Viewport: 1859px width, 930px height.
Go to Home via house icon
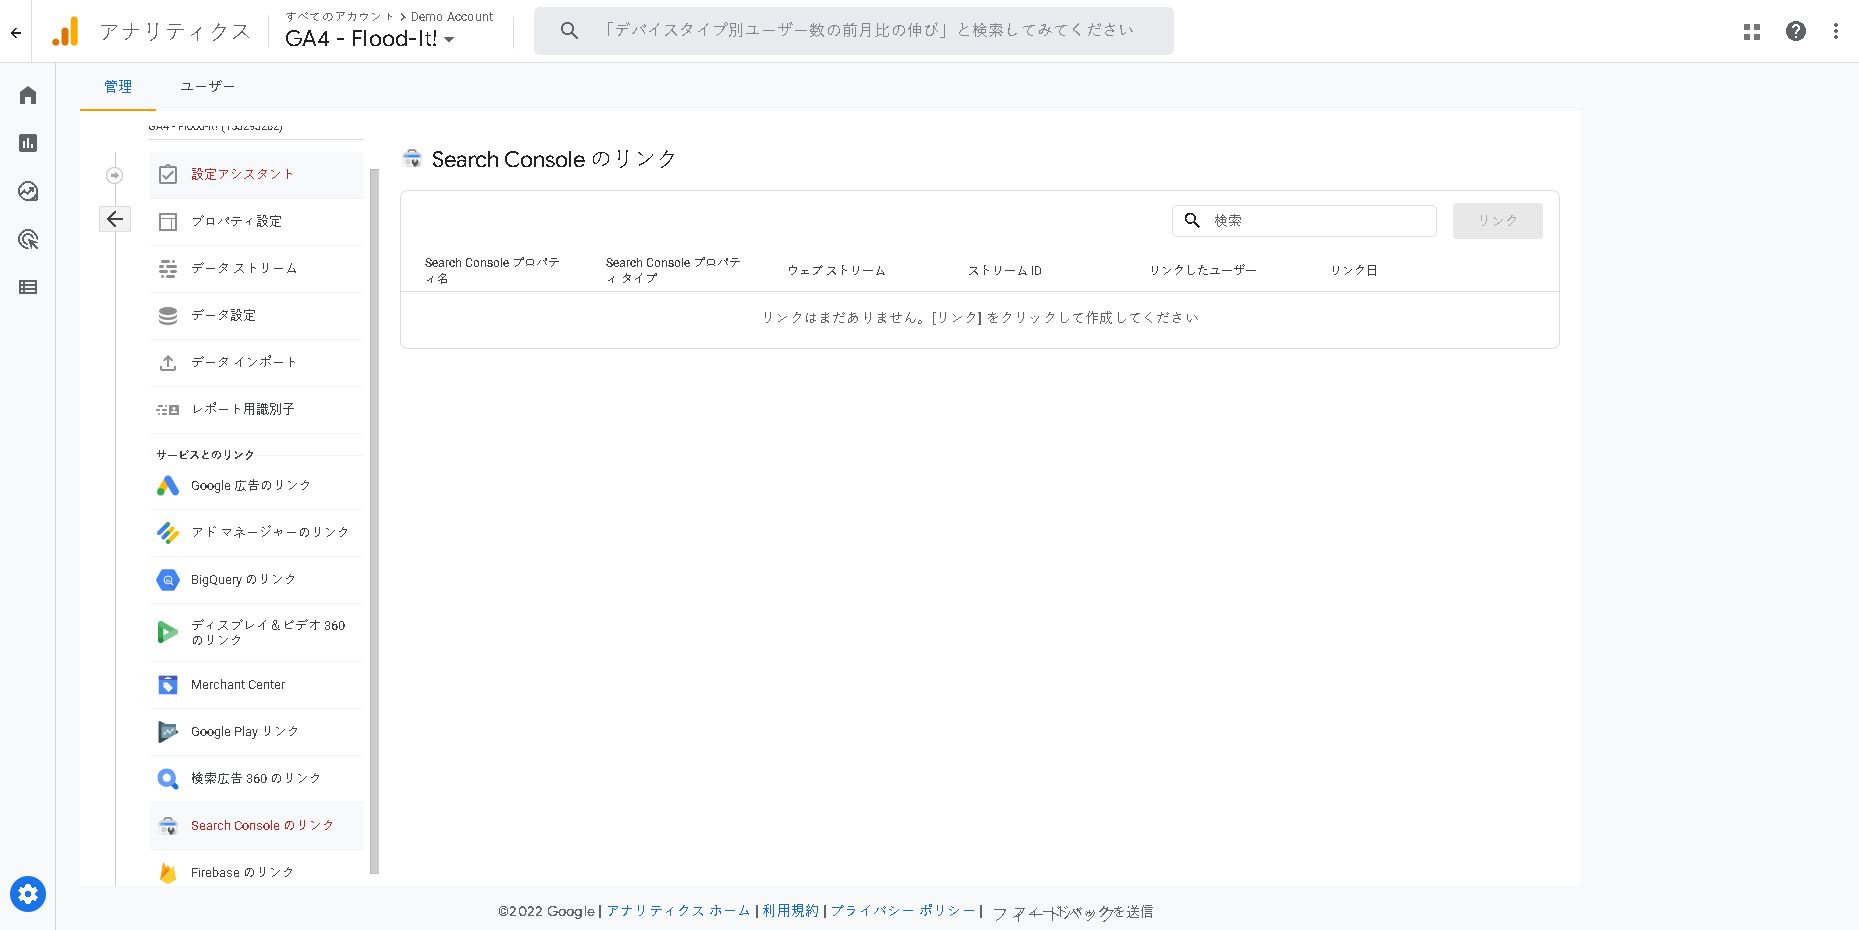click(28, 95)
